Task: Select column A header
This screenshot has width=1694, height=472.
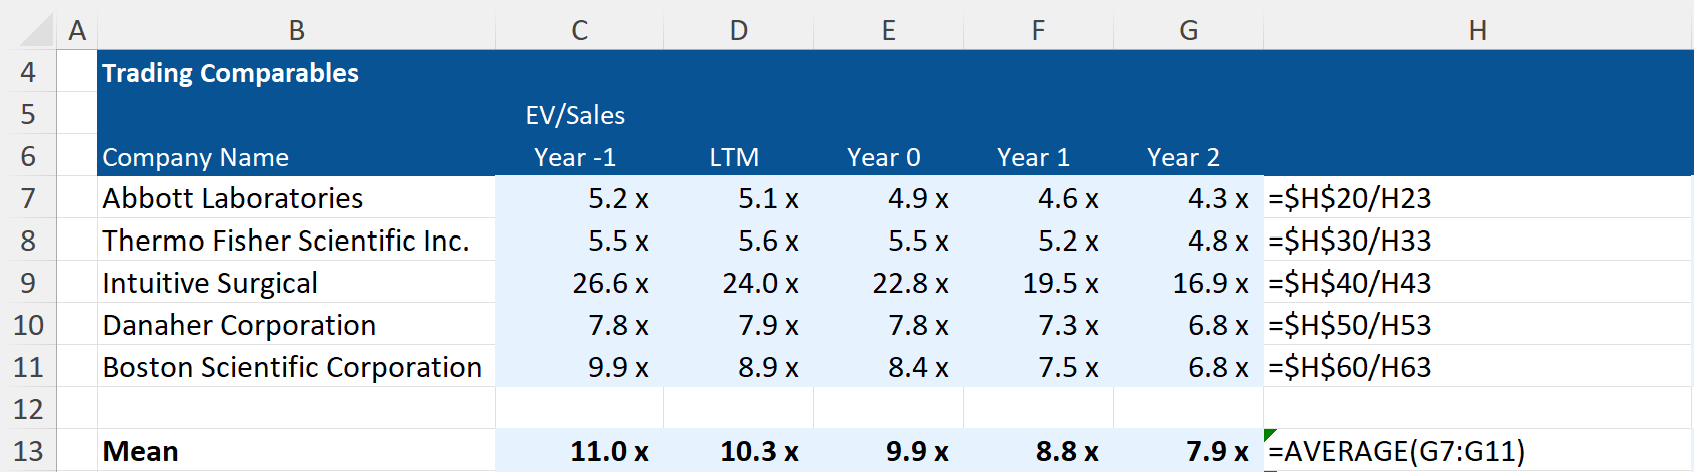Action: (x=77, y=31)
